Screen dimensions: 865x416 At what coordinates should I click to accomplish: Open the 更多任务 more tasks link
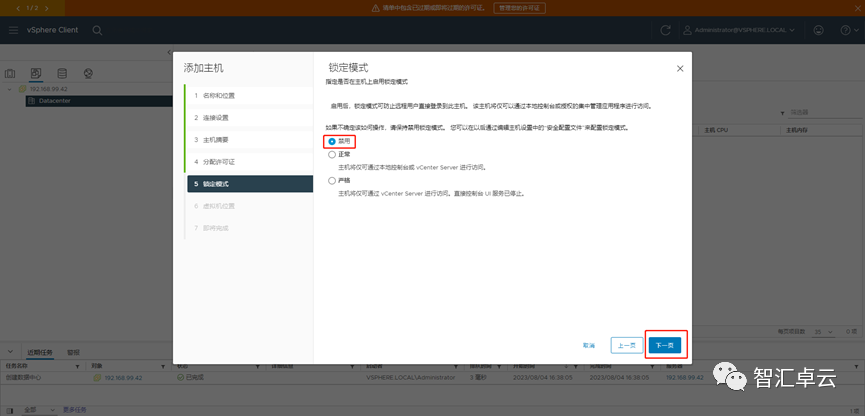pos(74,410)
